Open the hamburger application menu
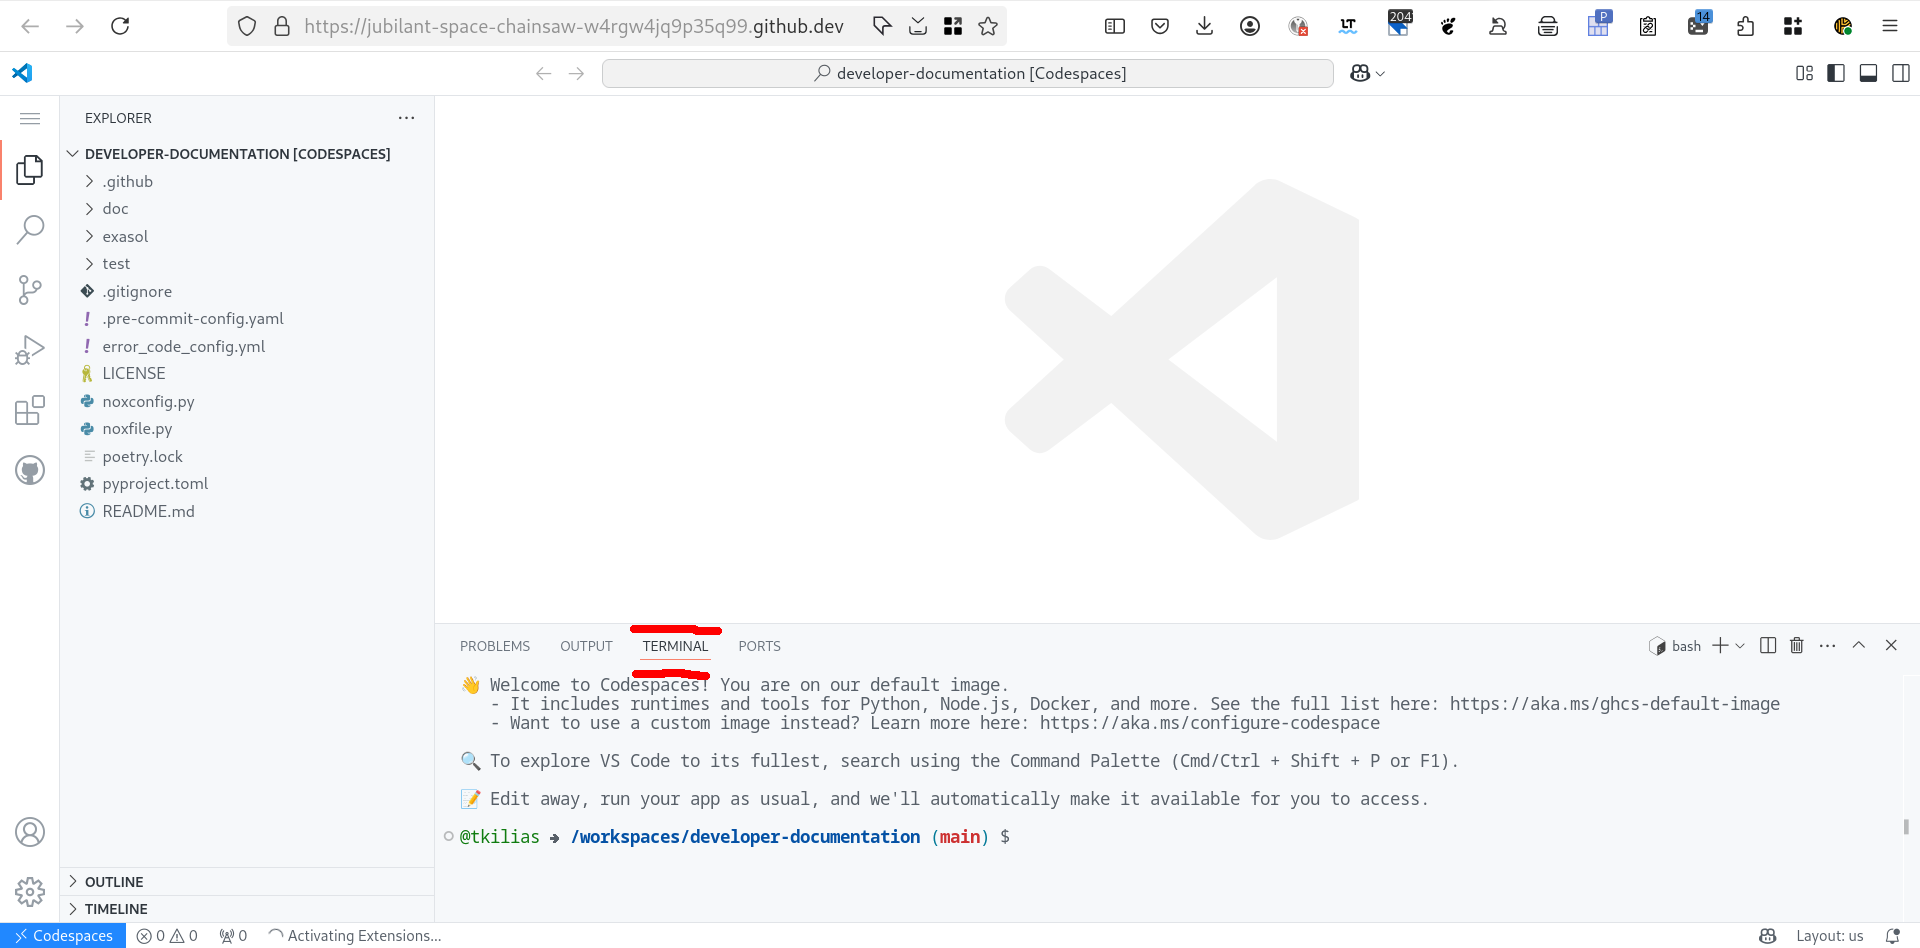The width and height of the screenshot is (1920, 948). pyautogui.click(x=30, y=118)
